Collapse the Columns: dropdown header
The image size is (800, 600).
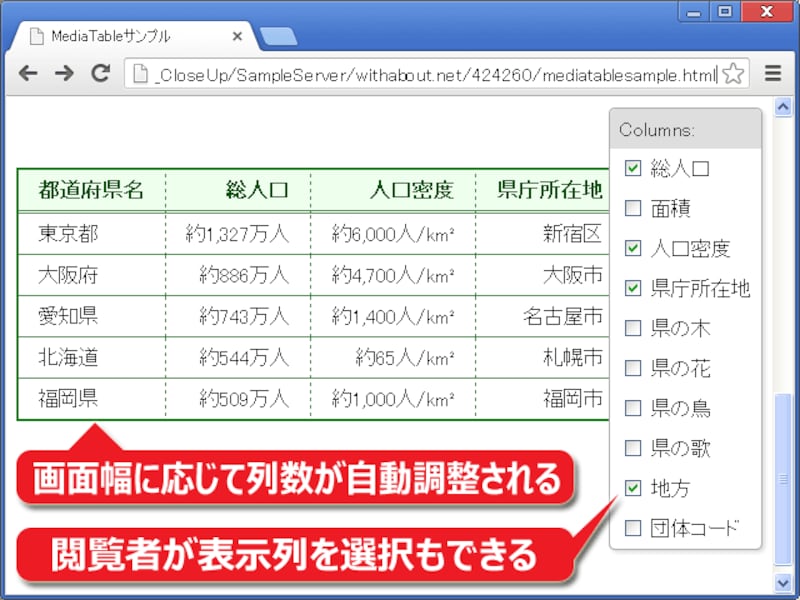click(685, 129)
